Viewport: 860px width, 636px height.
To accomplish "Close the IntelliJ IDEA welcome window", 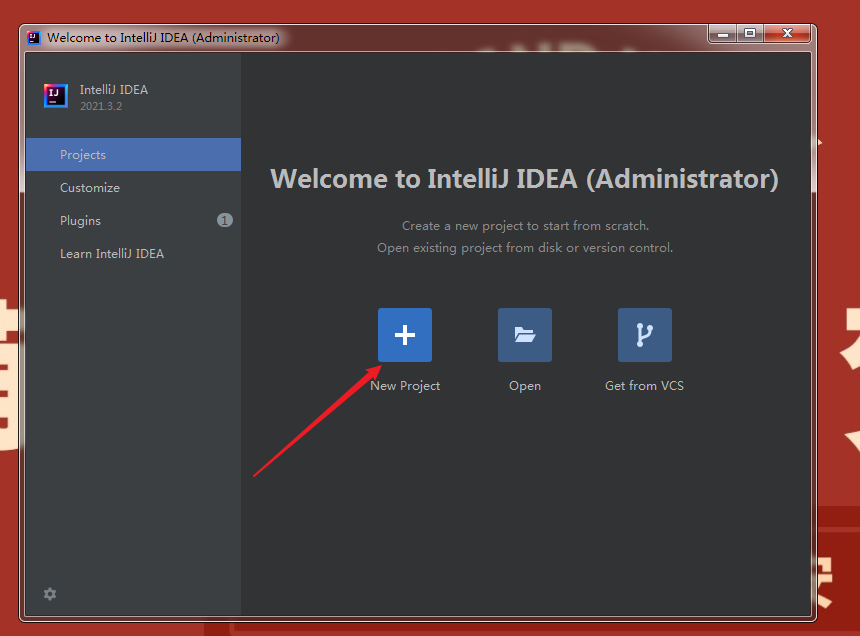I will point(787,34).
